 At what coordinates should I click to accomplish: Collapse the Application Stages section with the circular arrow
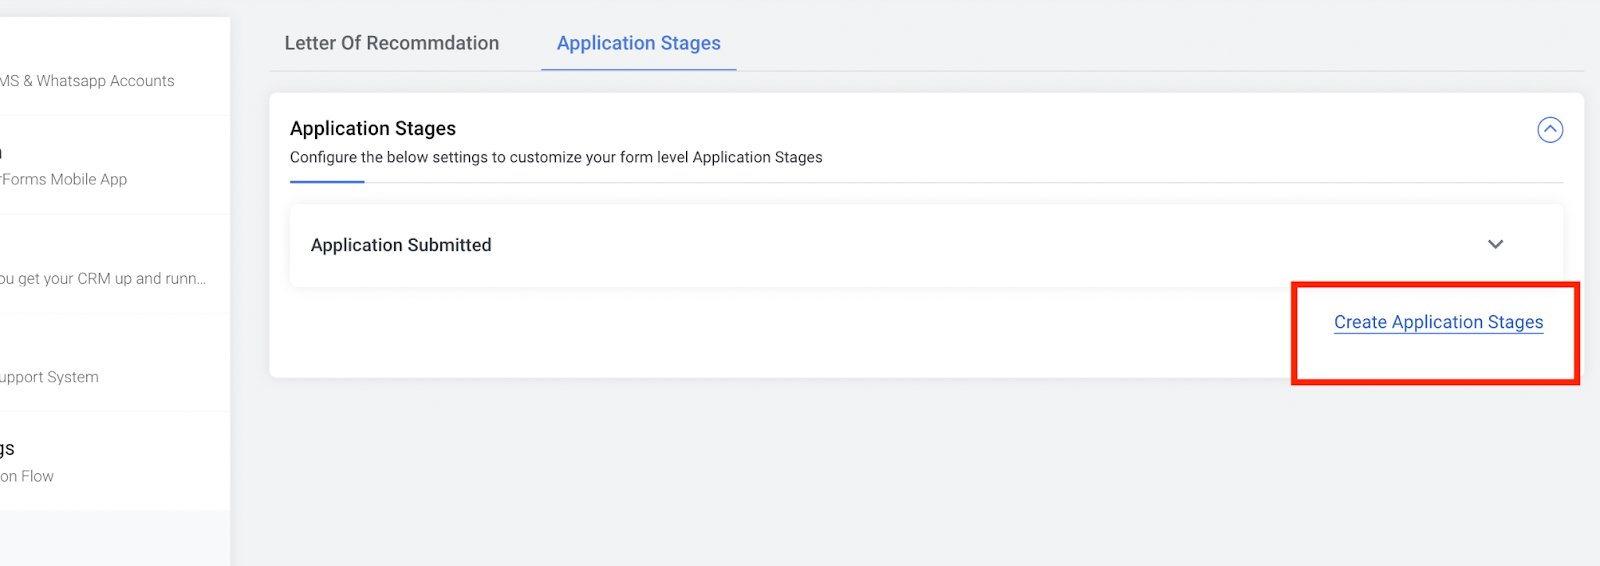1549,130
